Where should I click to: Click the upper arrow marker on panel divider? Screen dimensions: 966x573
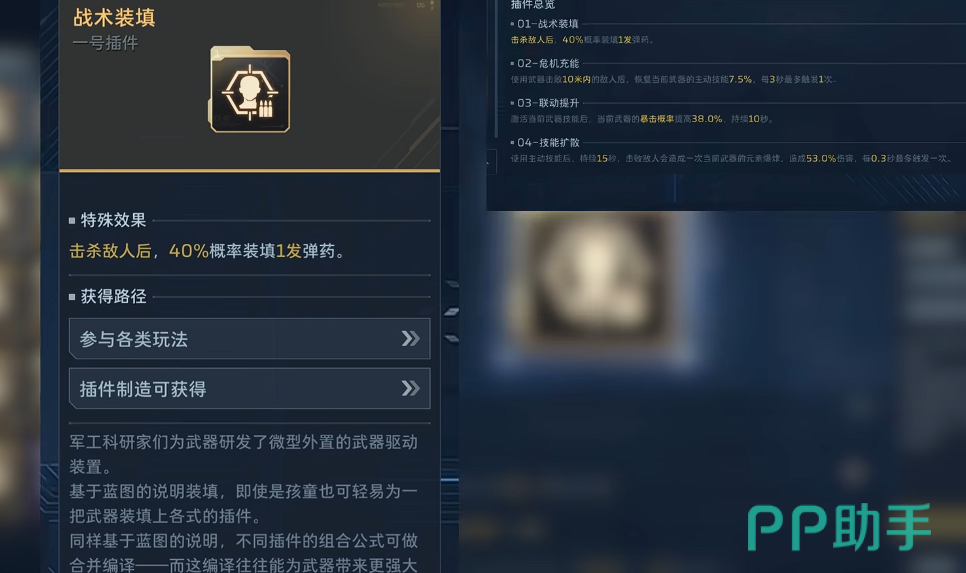pos(452,284)
